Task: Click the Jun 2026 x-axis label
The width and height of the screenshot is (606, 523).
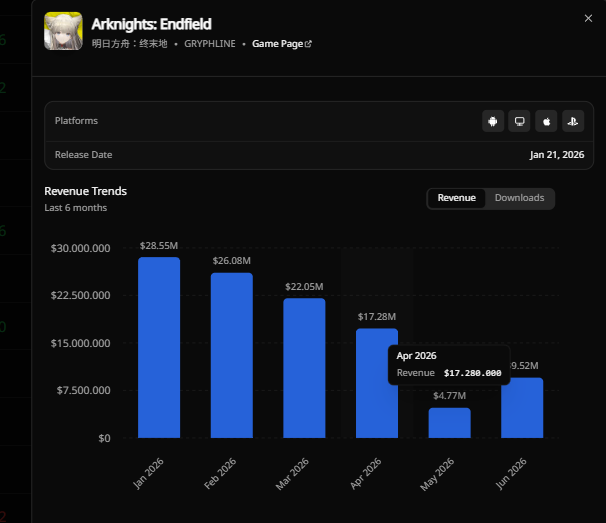Action: pos(511,474)
